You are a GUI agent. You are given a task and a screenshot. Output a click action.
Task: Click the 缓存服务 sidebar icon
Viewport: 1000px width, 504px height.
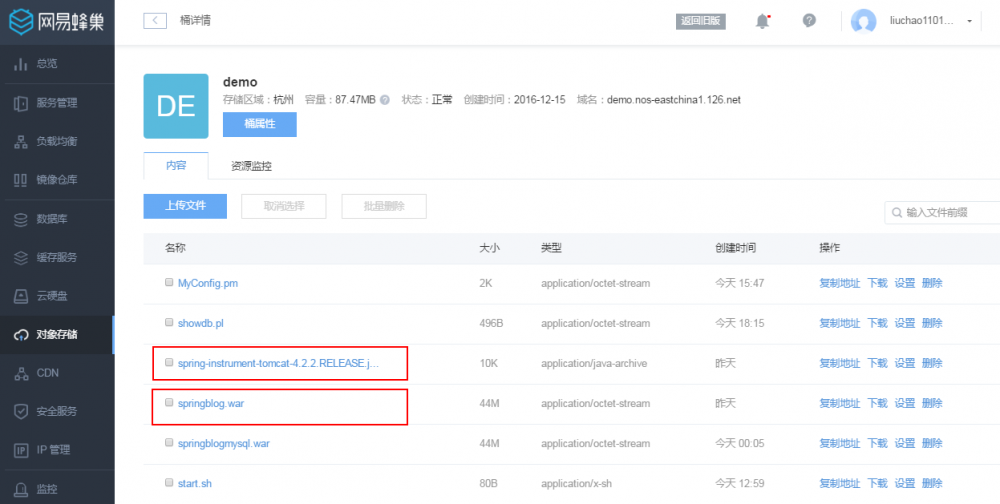21,258
